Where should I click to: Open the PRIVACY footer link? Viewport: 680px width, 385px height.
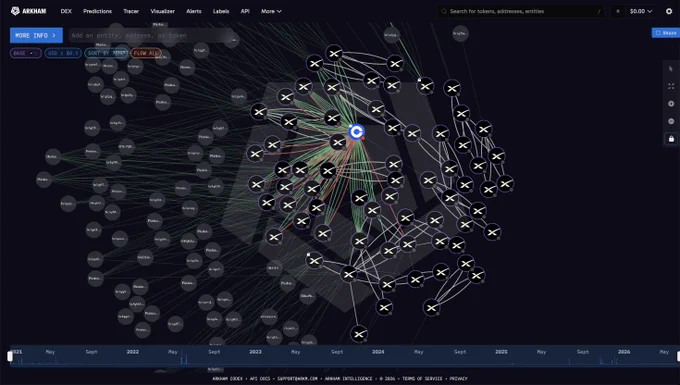458,378
